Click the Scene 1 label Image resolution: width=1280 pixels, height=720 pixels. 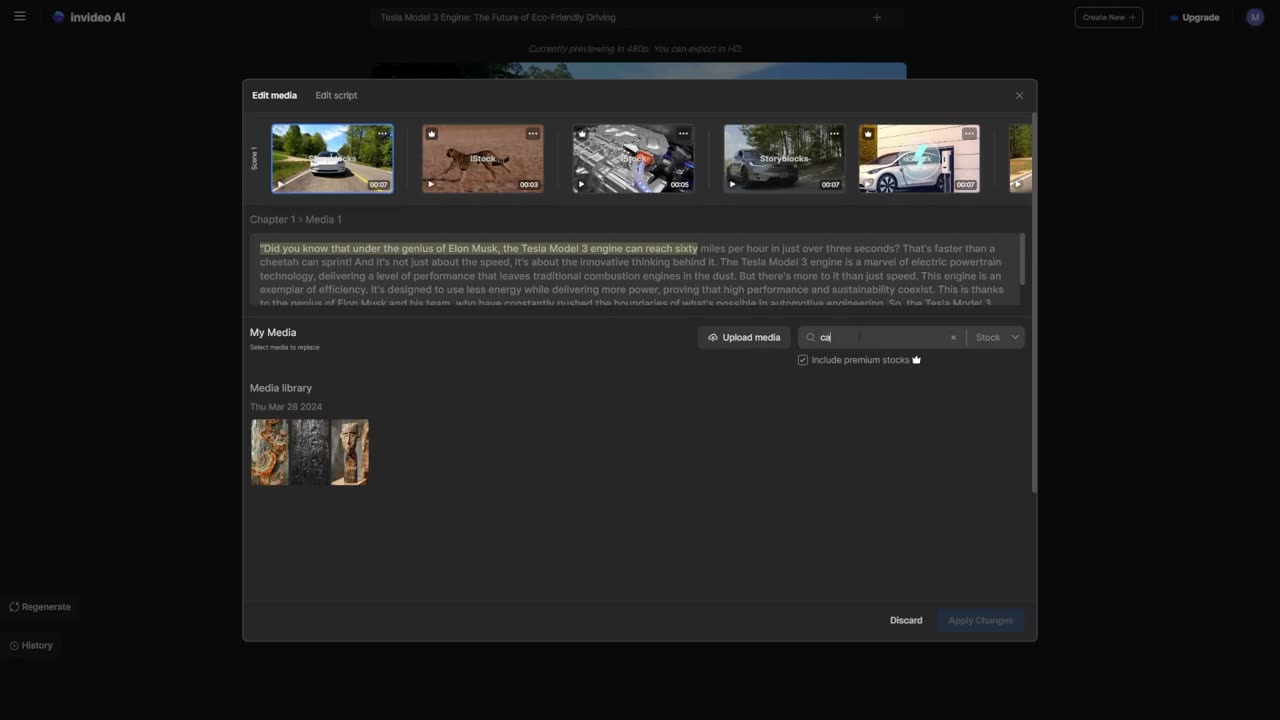[x=254, y=158]
